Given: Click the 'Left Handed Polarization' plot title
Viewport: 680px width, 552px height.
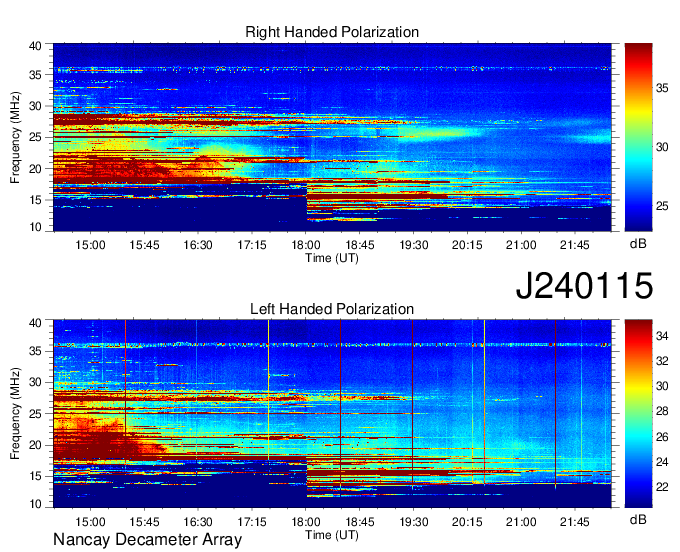Looking at the screenshot, I should pyautogui.click(x=332, y=309).
